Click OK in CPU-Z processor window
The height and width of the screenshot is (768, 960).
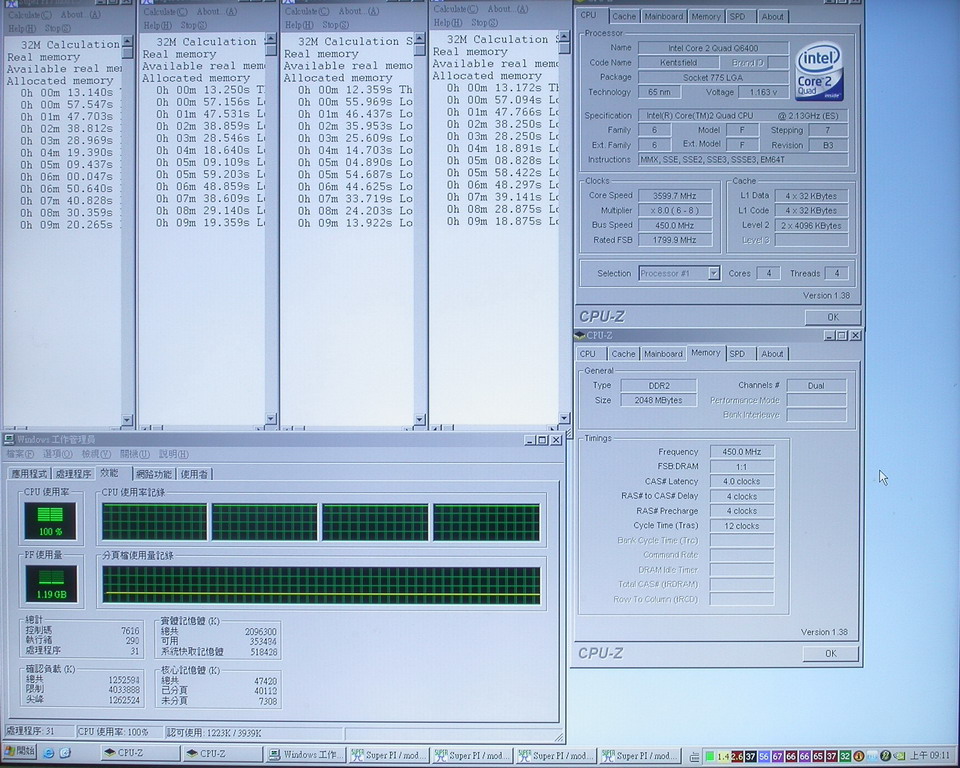point(833,317)
